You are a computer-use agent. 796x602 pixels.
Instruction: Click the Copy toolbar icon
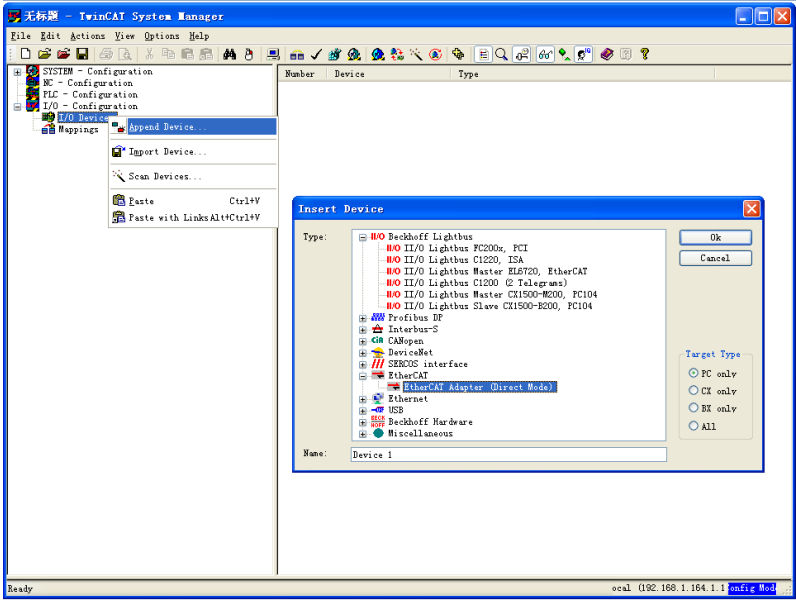168,54
